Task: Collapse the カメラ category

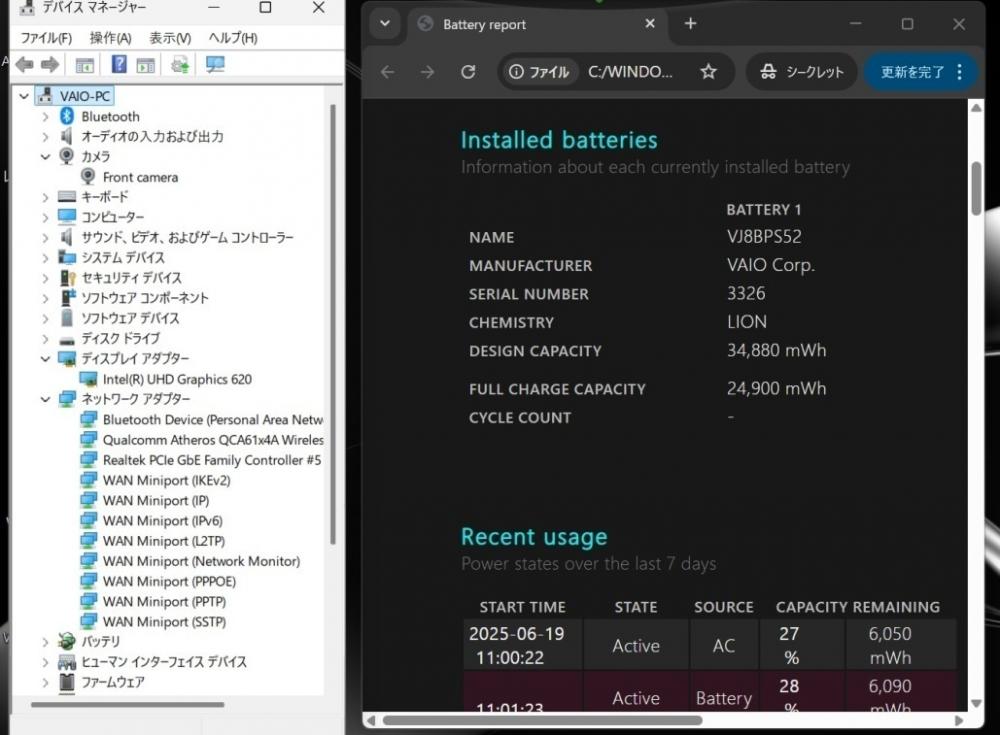Action: tap(45, 157)
